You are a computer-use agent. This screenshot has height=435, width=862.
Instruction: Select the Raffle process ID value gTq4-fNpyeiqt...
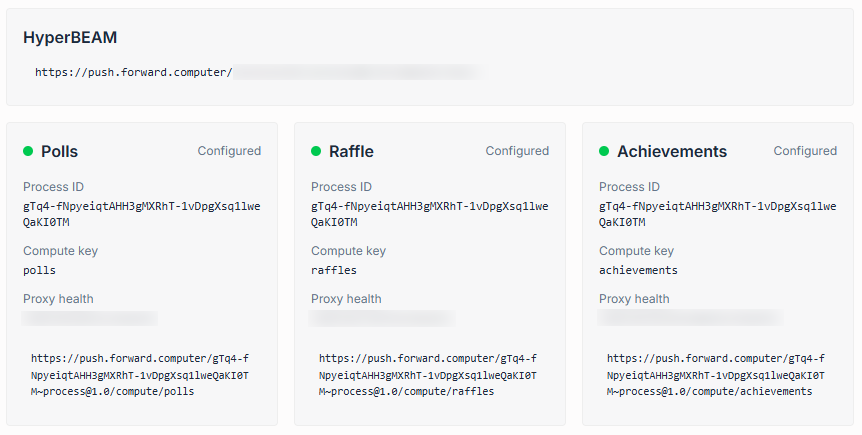(x=430, y=214)
